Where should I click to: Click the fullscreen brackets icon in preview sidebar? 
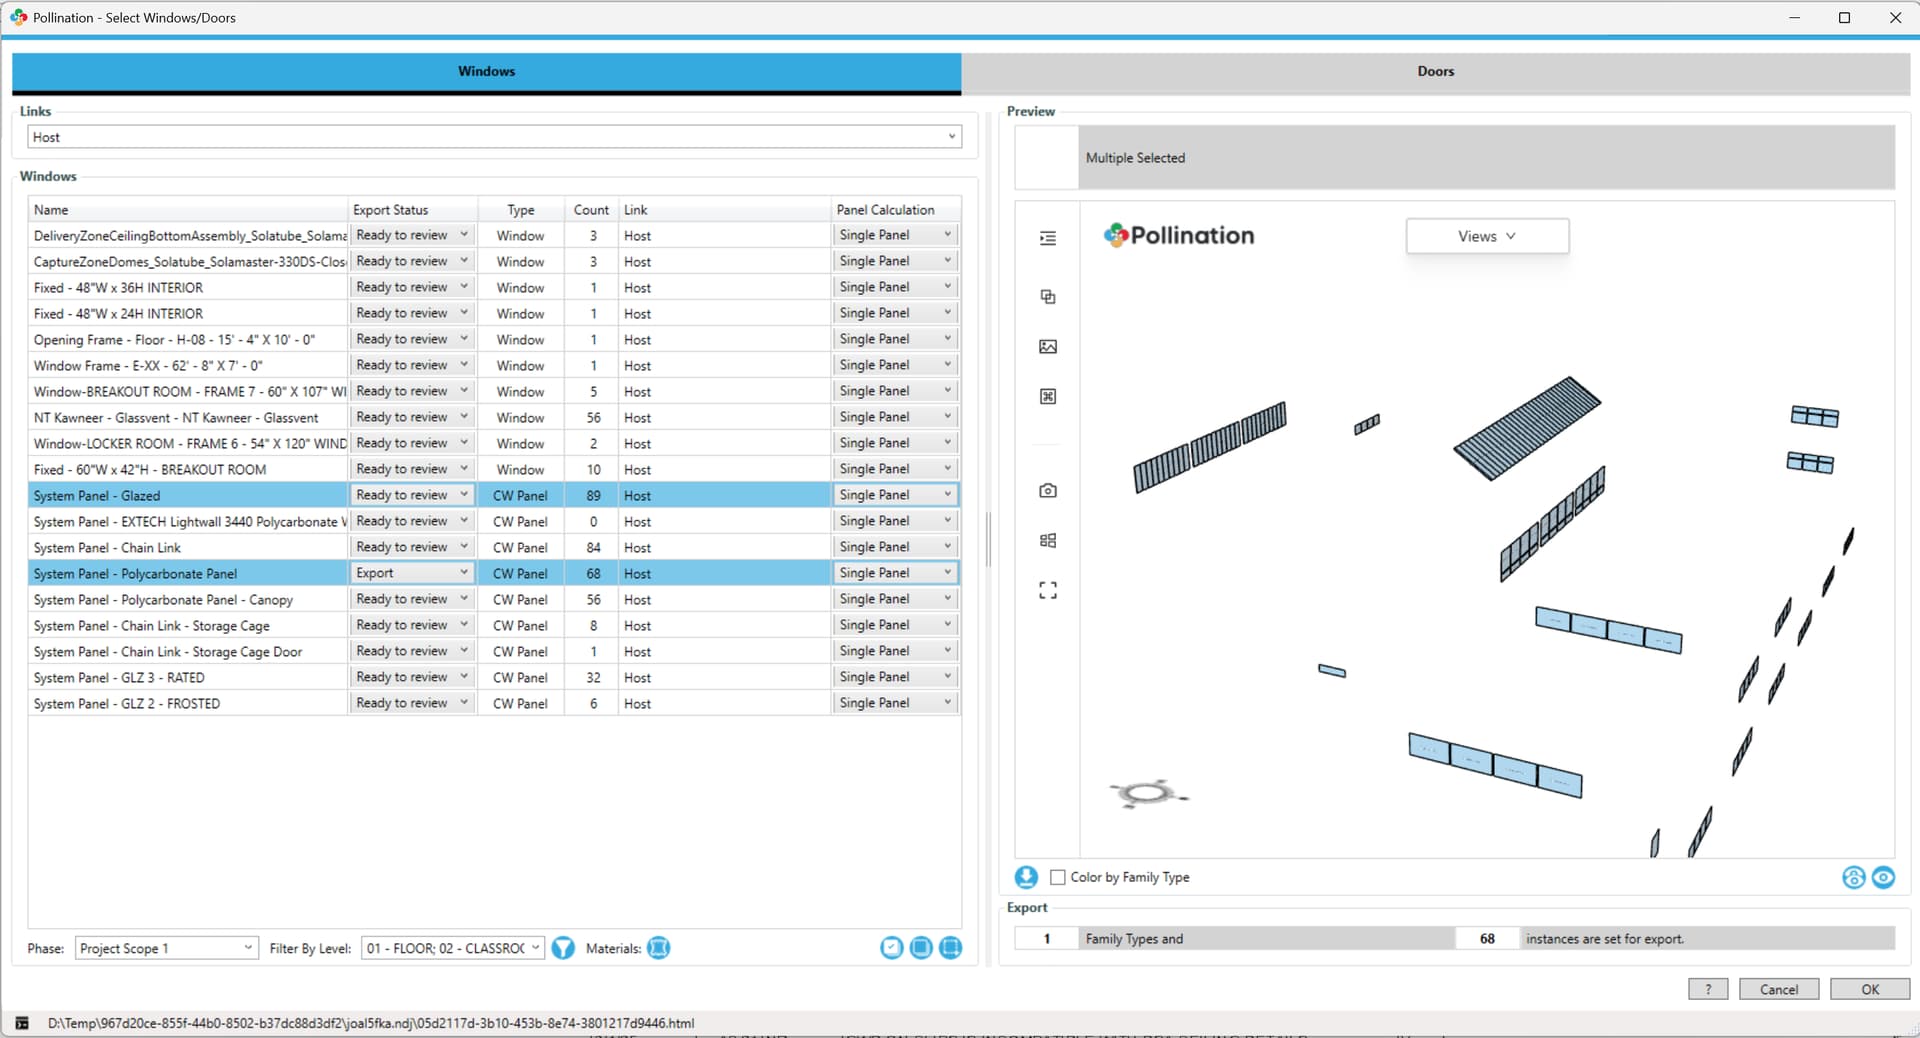[1047, 591]
